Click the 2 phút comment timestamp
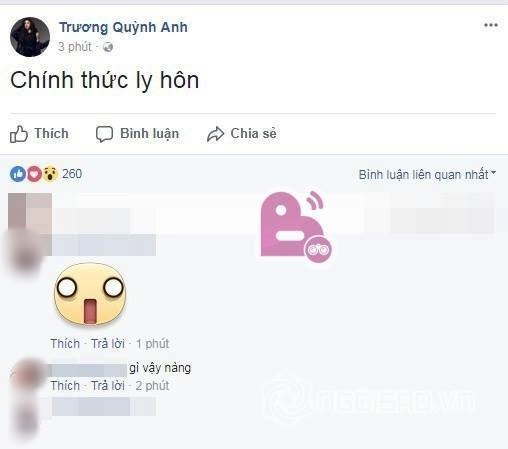Screen dimensions: 508x449 152,386
